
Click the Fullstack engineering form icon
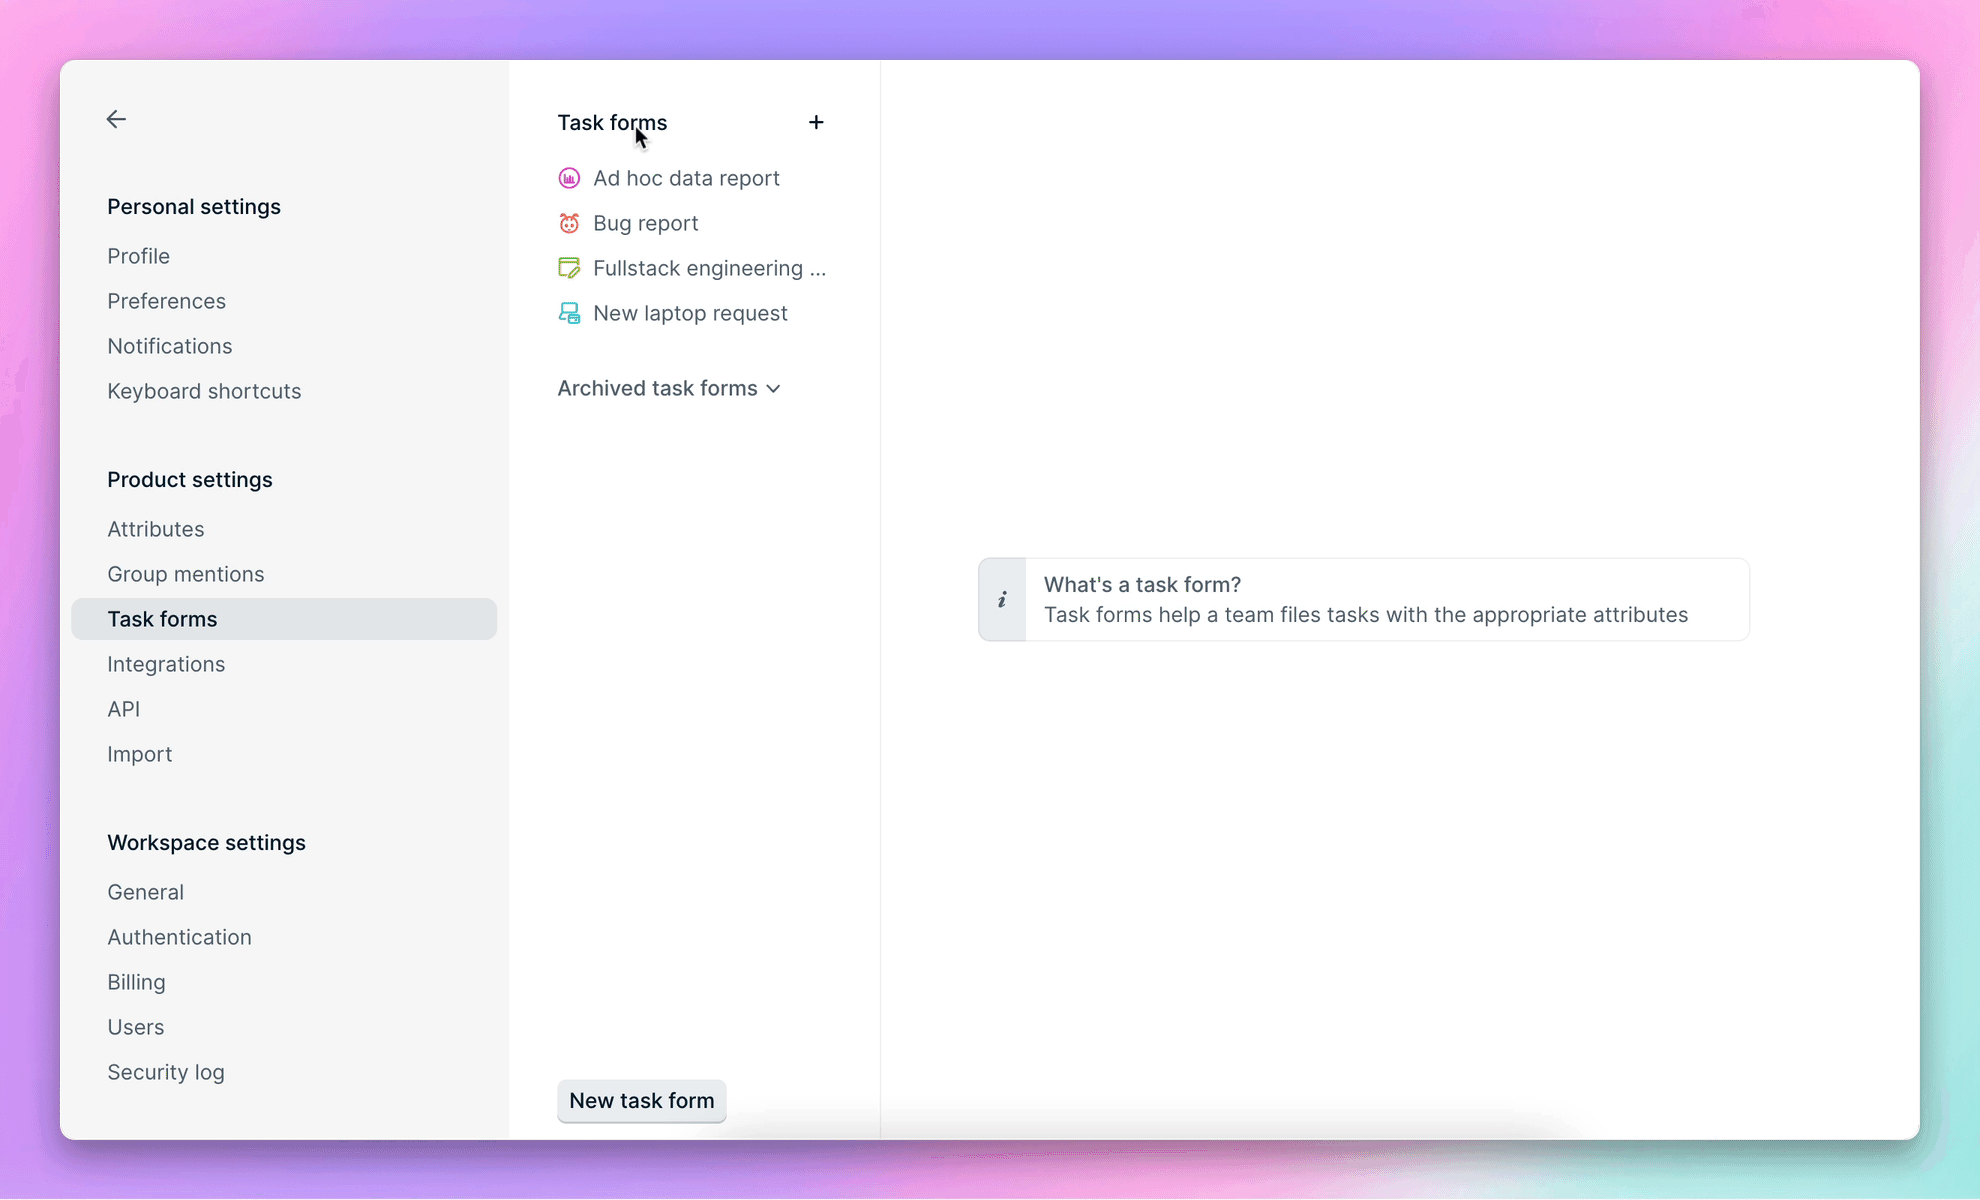pos(569,268)
